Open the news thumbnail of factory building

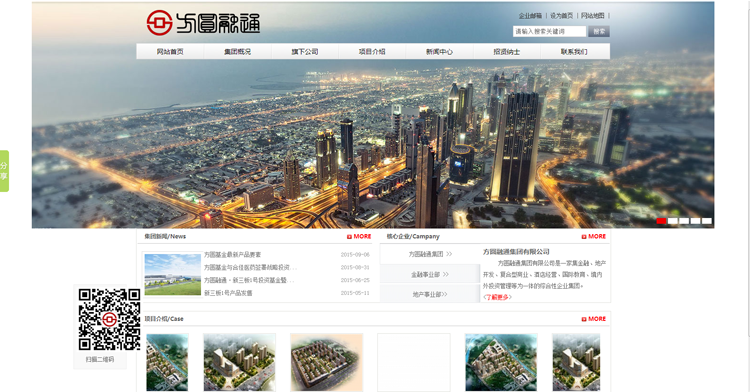pos(172,274)
